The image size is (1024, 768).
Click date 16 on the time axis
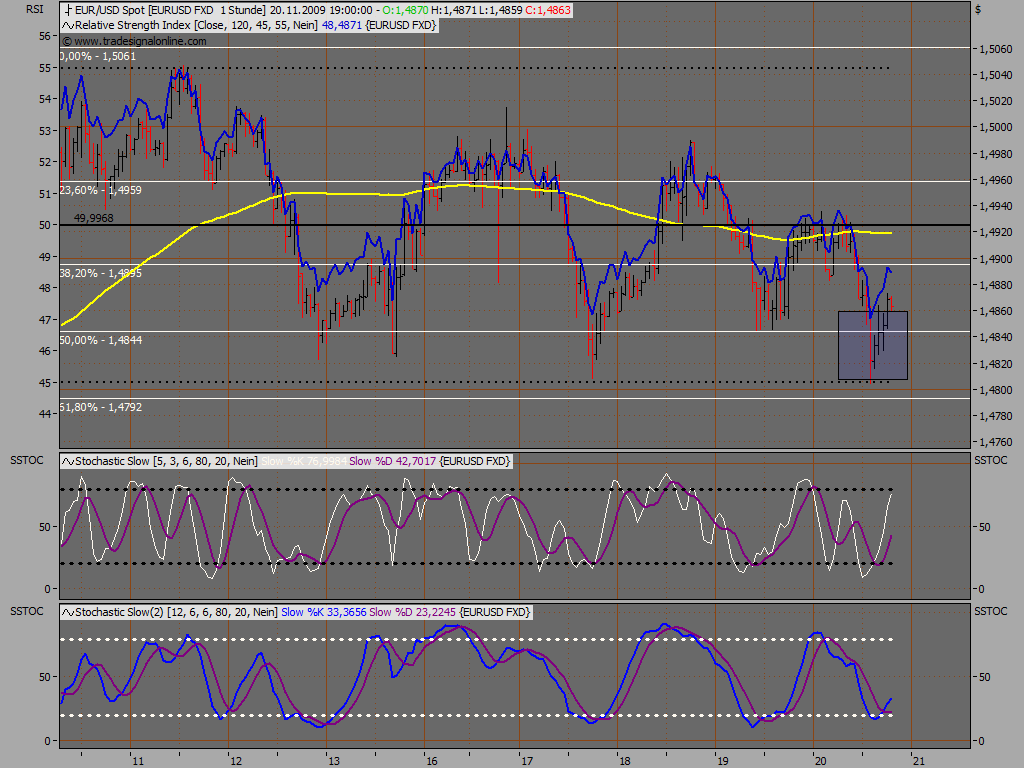pos(431,761)
